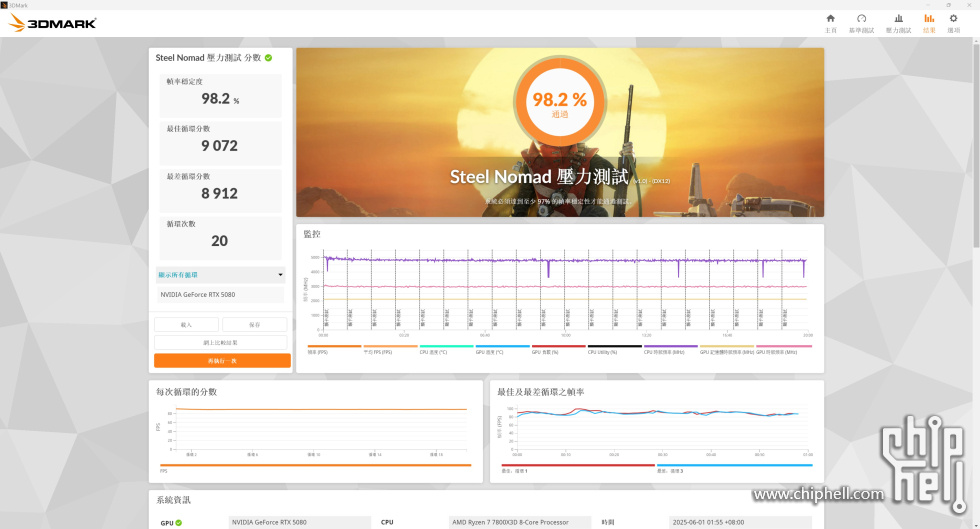The image size is (980, 529).
Task: Click green check next to GPU label
Action: pos(179,523)
